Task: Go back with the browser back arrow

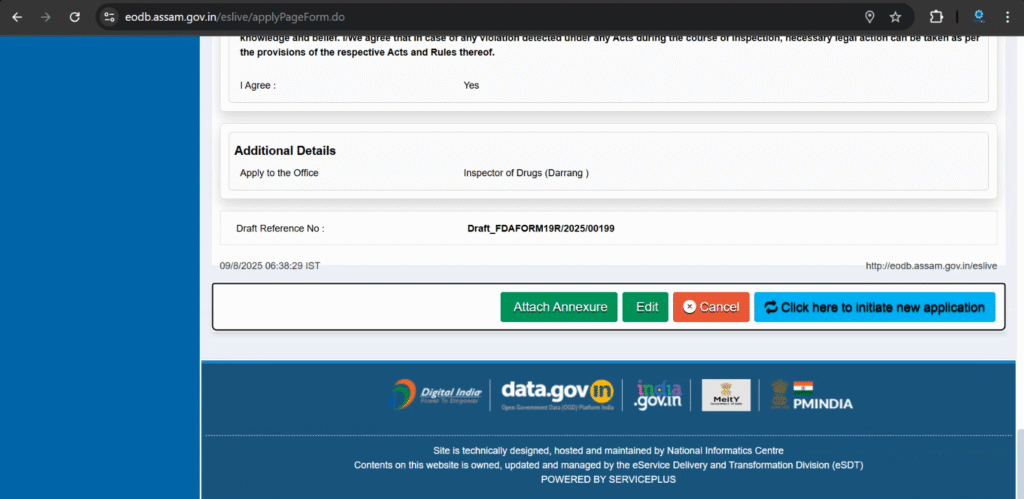Action: tap(17, 17)
